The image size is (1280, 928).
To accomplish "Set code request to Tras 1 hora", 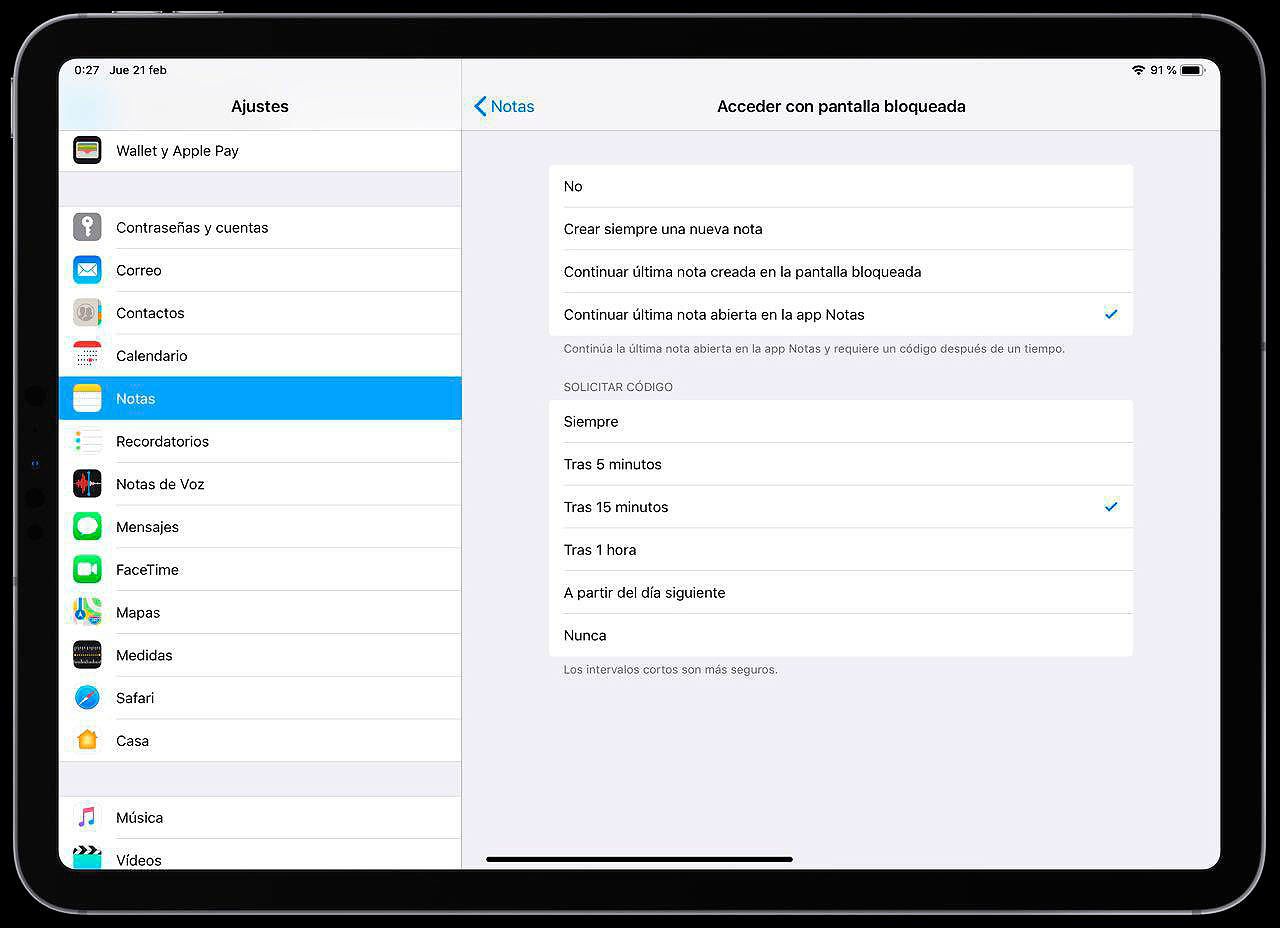I will click(841, 550).
